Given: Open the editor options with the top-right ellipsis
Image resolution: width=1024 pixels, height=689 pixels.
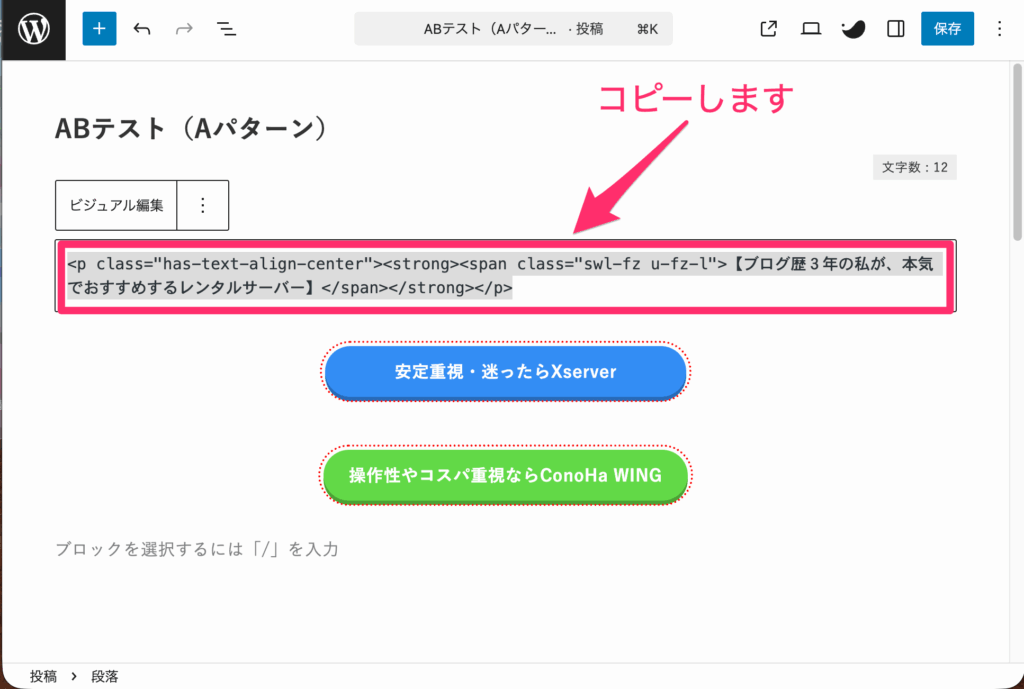Looking at the screenshot, I should click(998, 28).
